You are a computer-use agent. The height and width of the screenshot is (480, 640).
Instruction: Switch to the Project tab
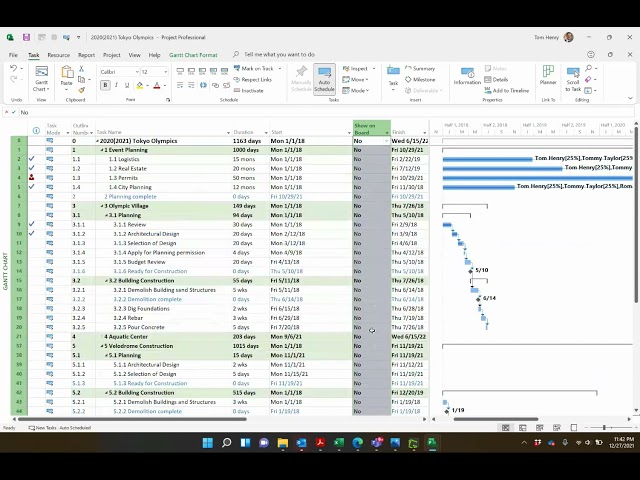point(111,55)
